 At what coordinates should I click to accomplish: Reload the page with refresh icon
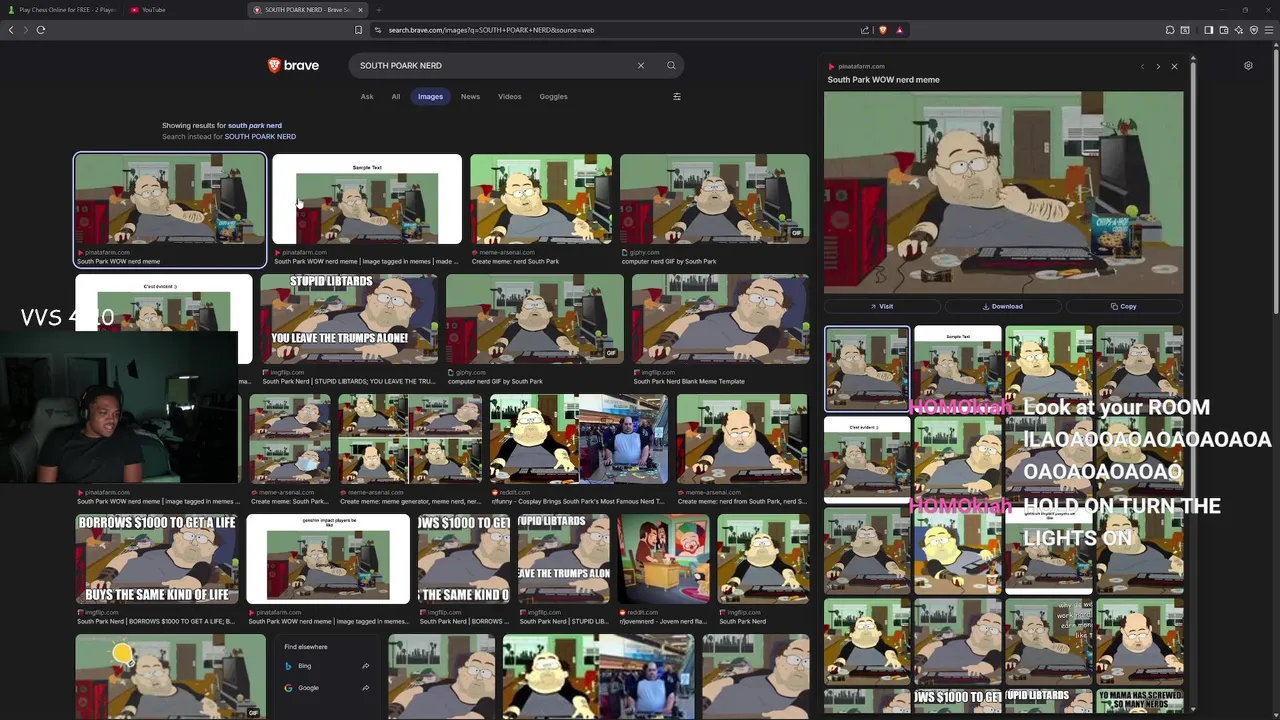41,30
